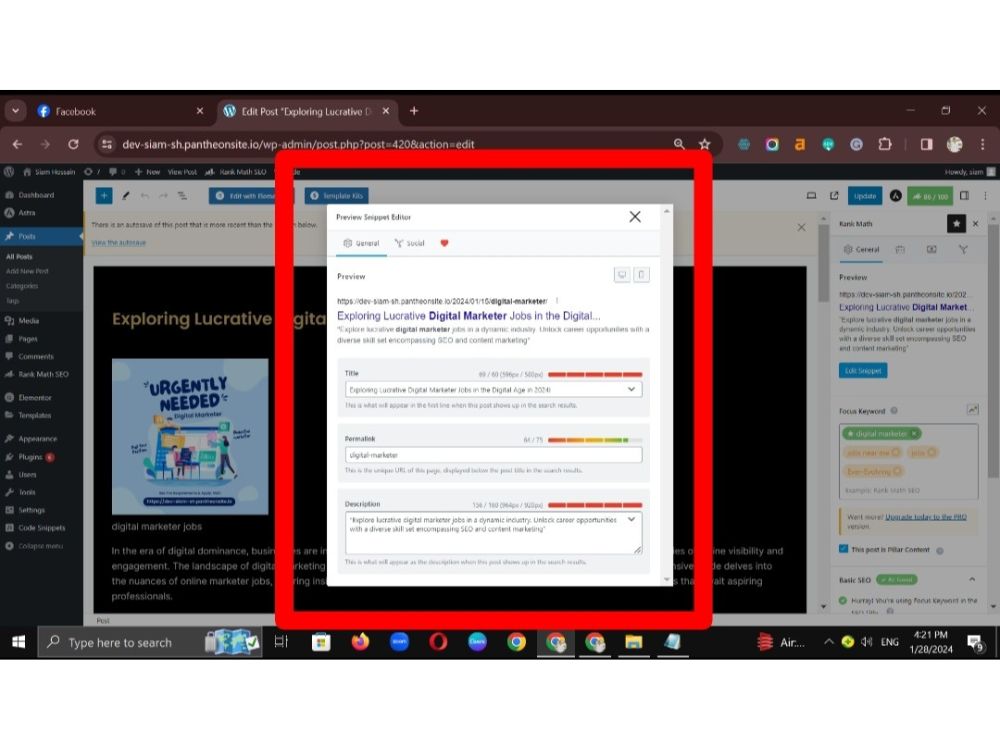This screenshot has width=1000, height=750.
Task: Click the red heart tab icon
Action: pos(445,243)
